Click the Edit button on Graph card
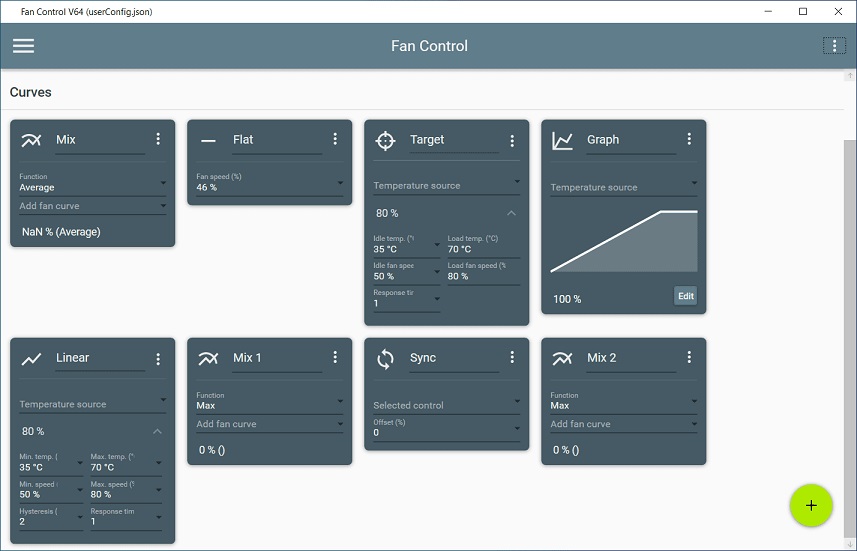The height and width of the screenshot is (551, 857). (x=685, y=296)
